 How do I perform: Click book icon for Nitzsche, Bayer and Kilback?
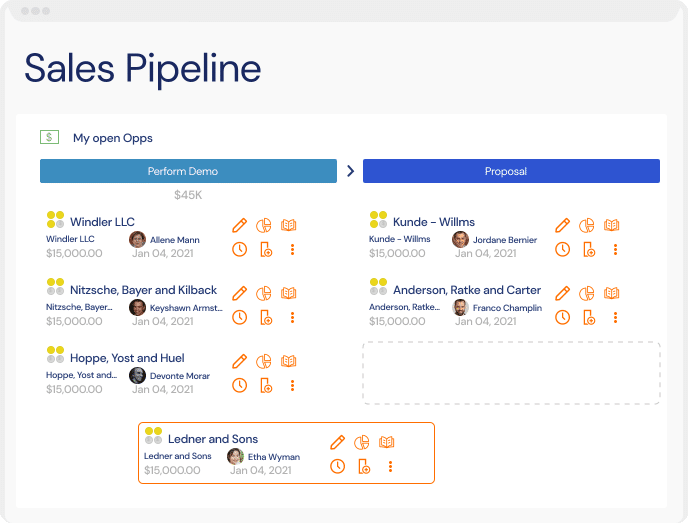(x=288, y=293)
